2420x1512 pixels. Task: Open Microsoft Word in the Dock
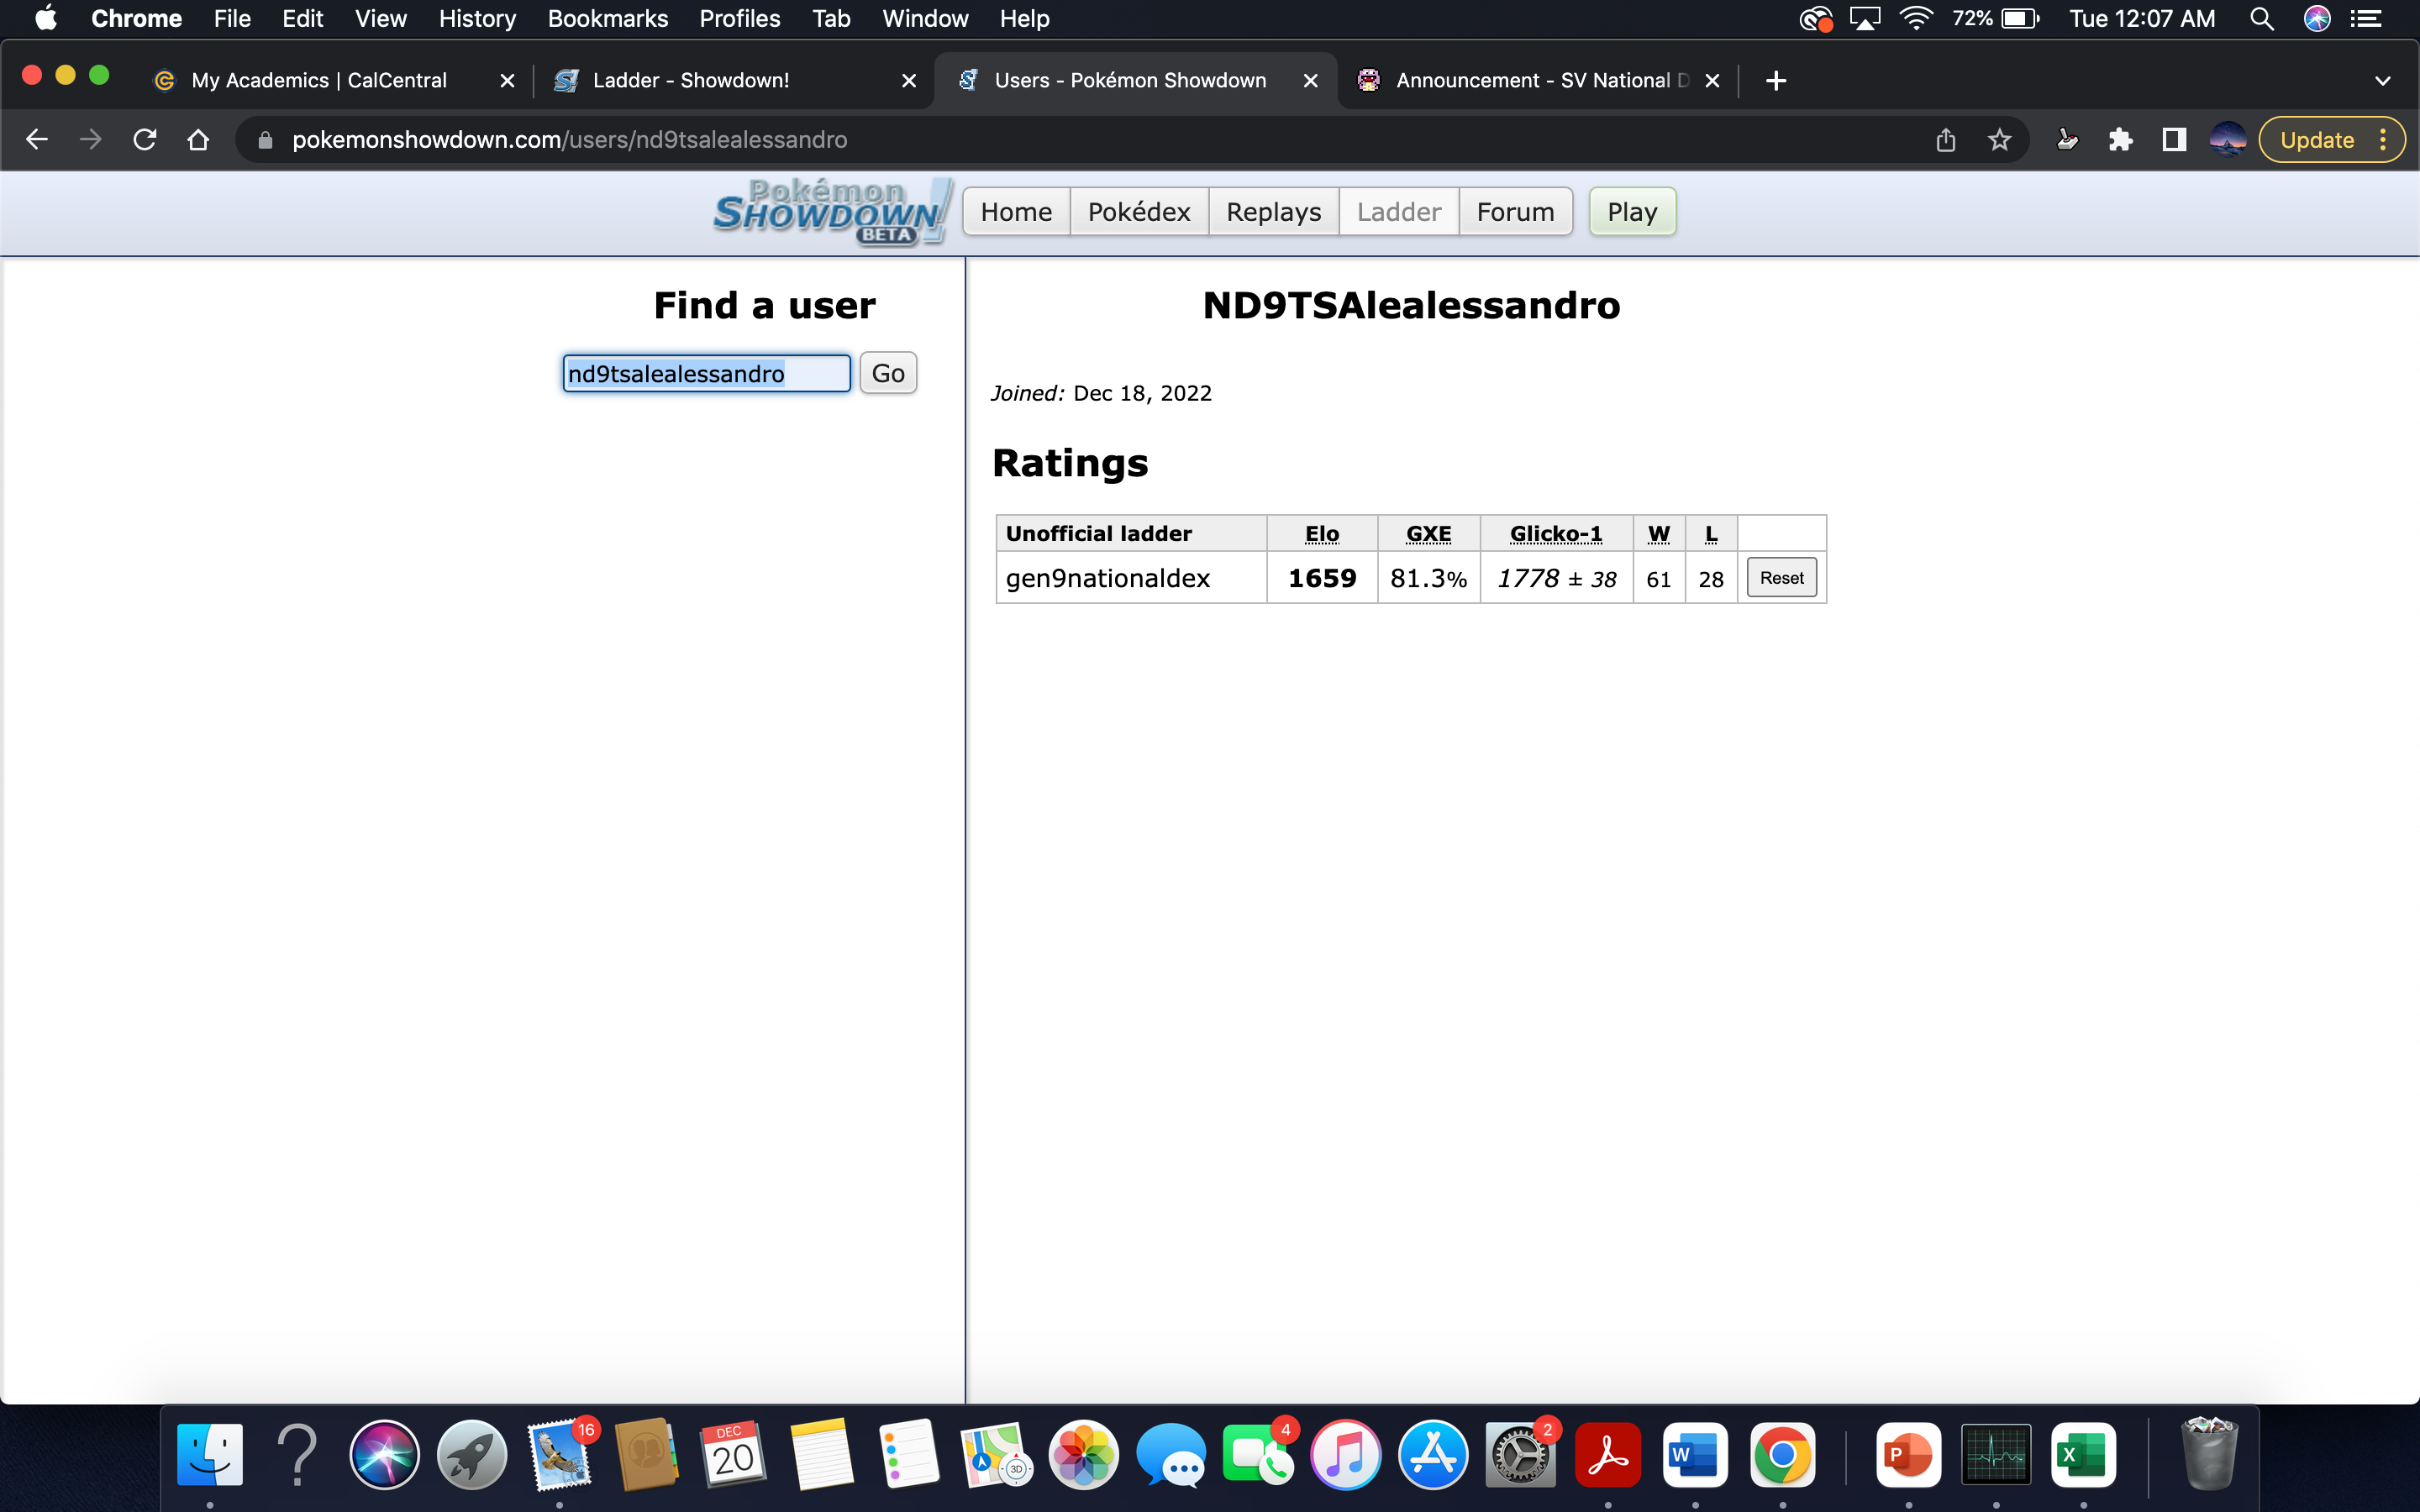[1695, 1454]
